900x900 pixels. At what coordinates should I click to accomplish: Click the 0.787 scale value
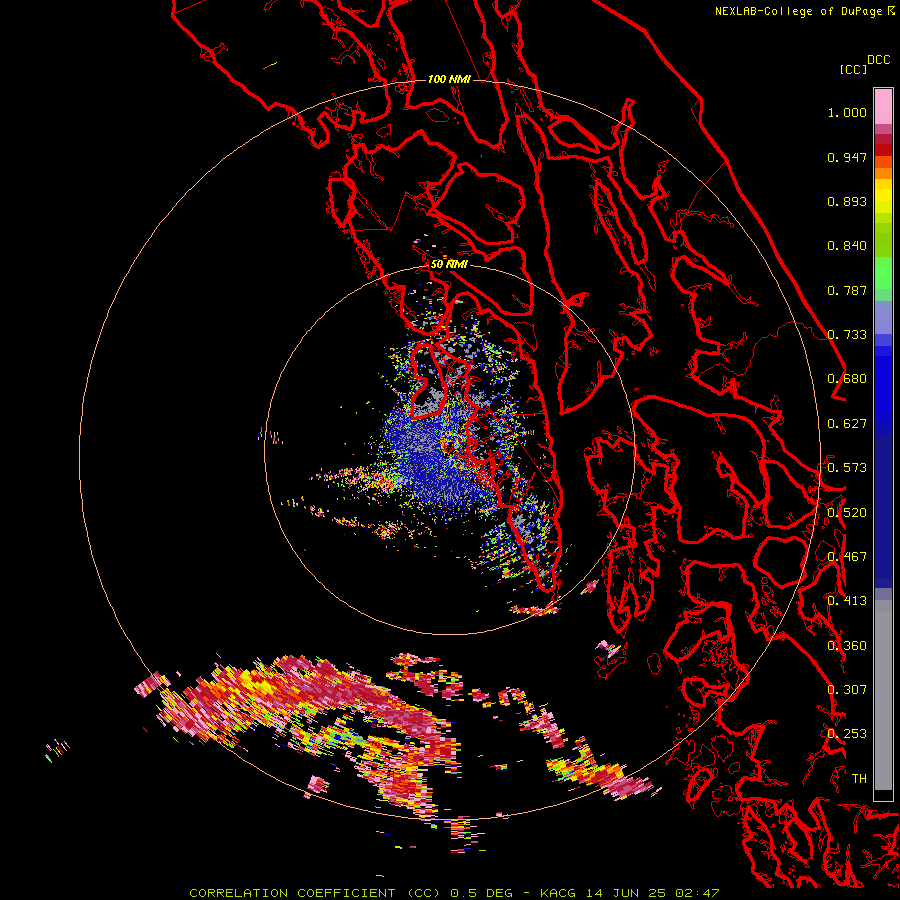coord(847,290)
